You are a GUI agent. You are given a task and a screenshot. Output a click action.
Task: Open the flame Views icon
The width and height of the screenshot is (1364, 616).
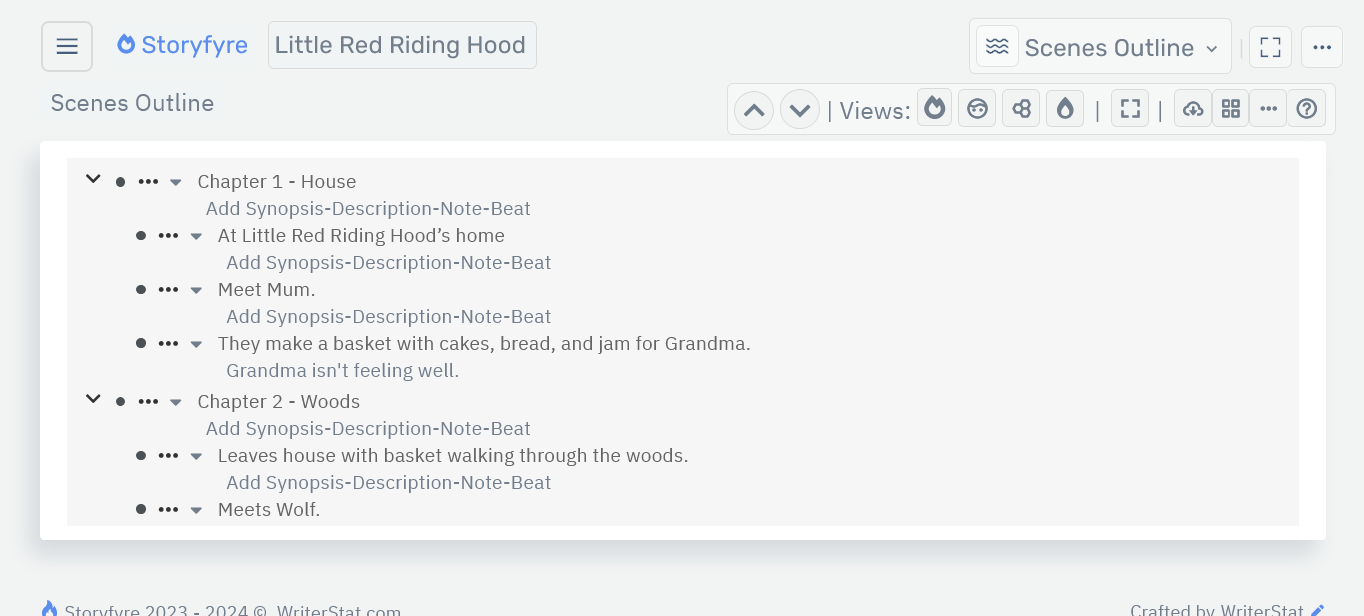click(x=934, y=108)
